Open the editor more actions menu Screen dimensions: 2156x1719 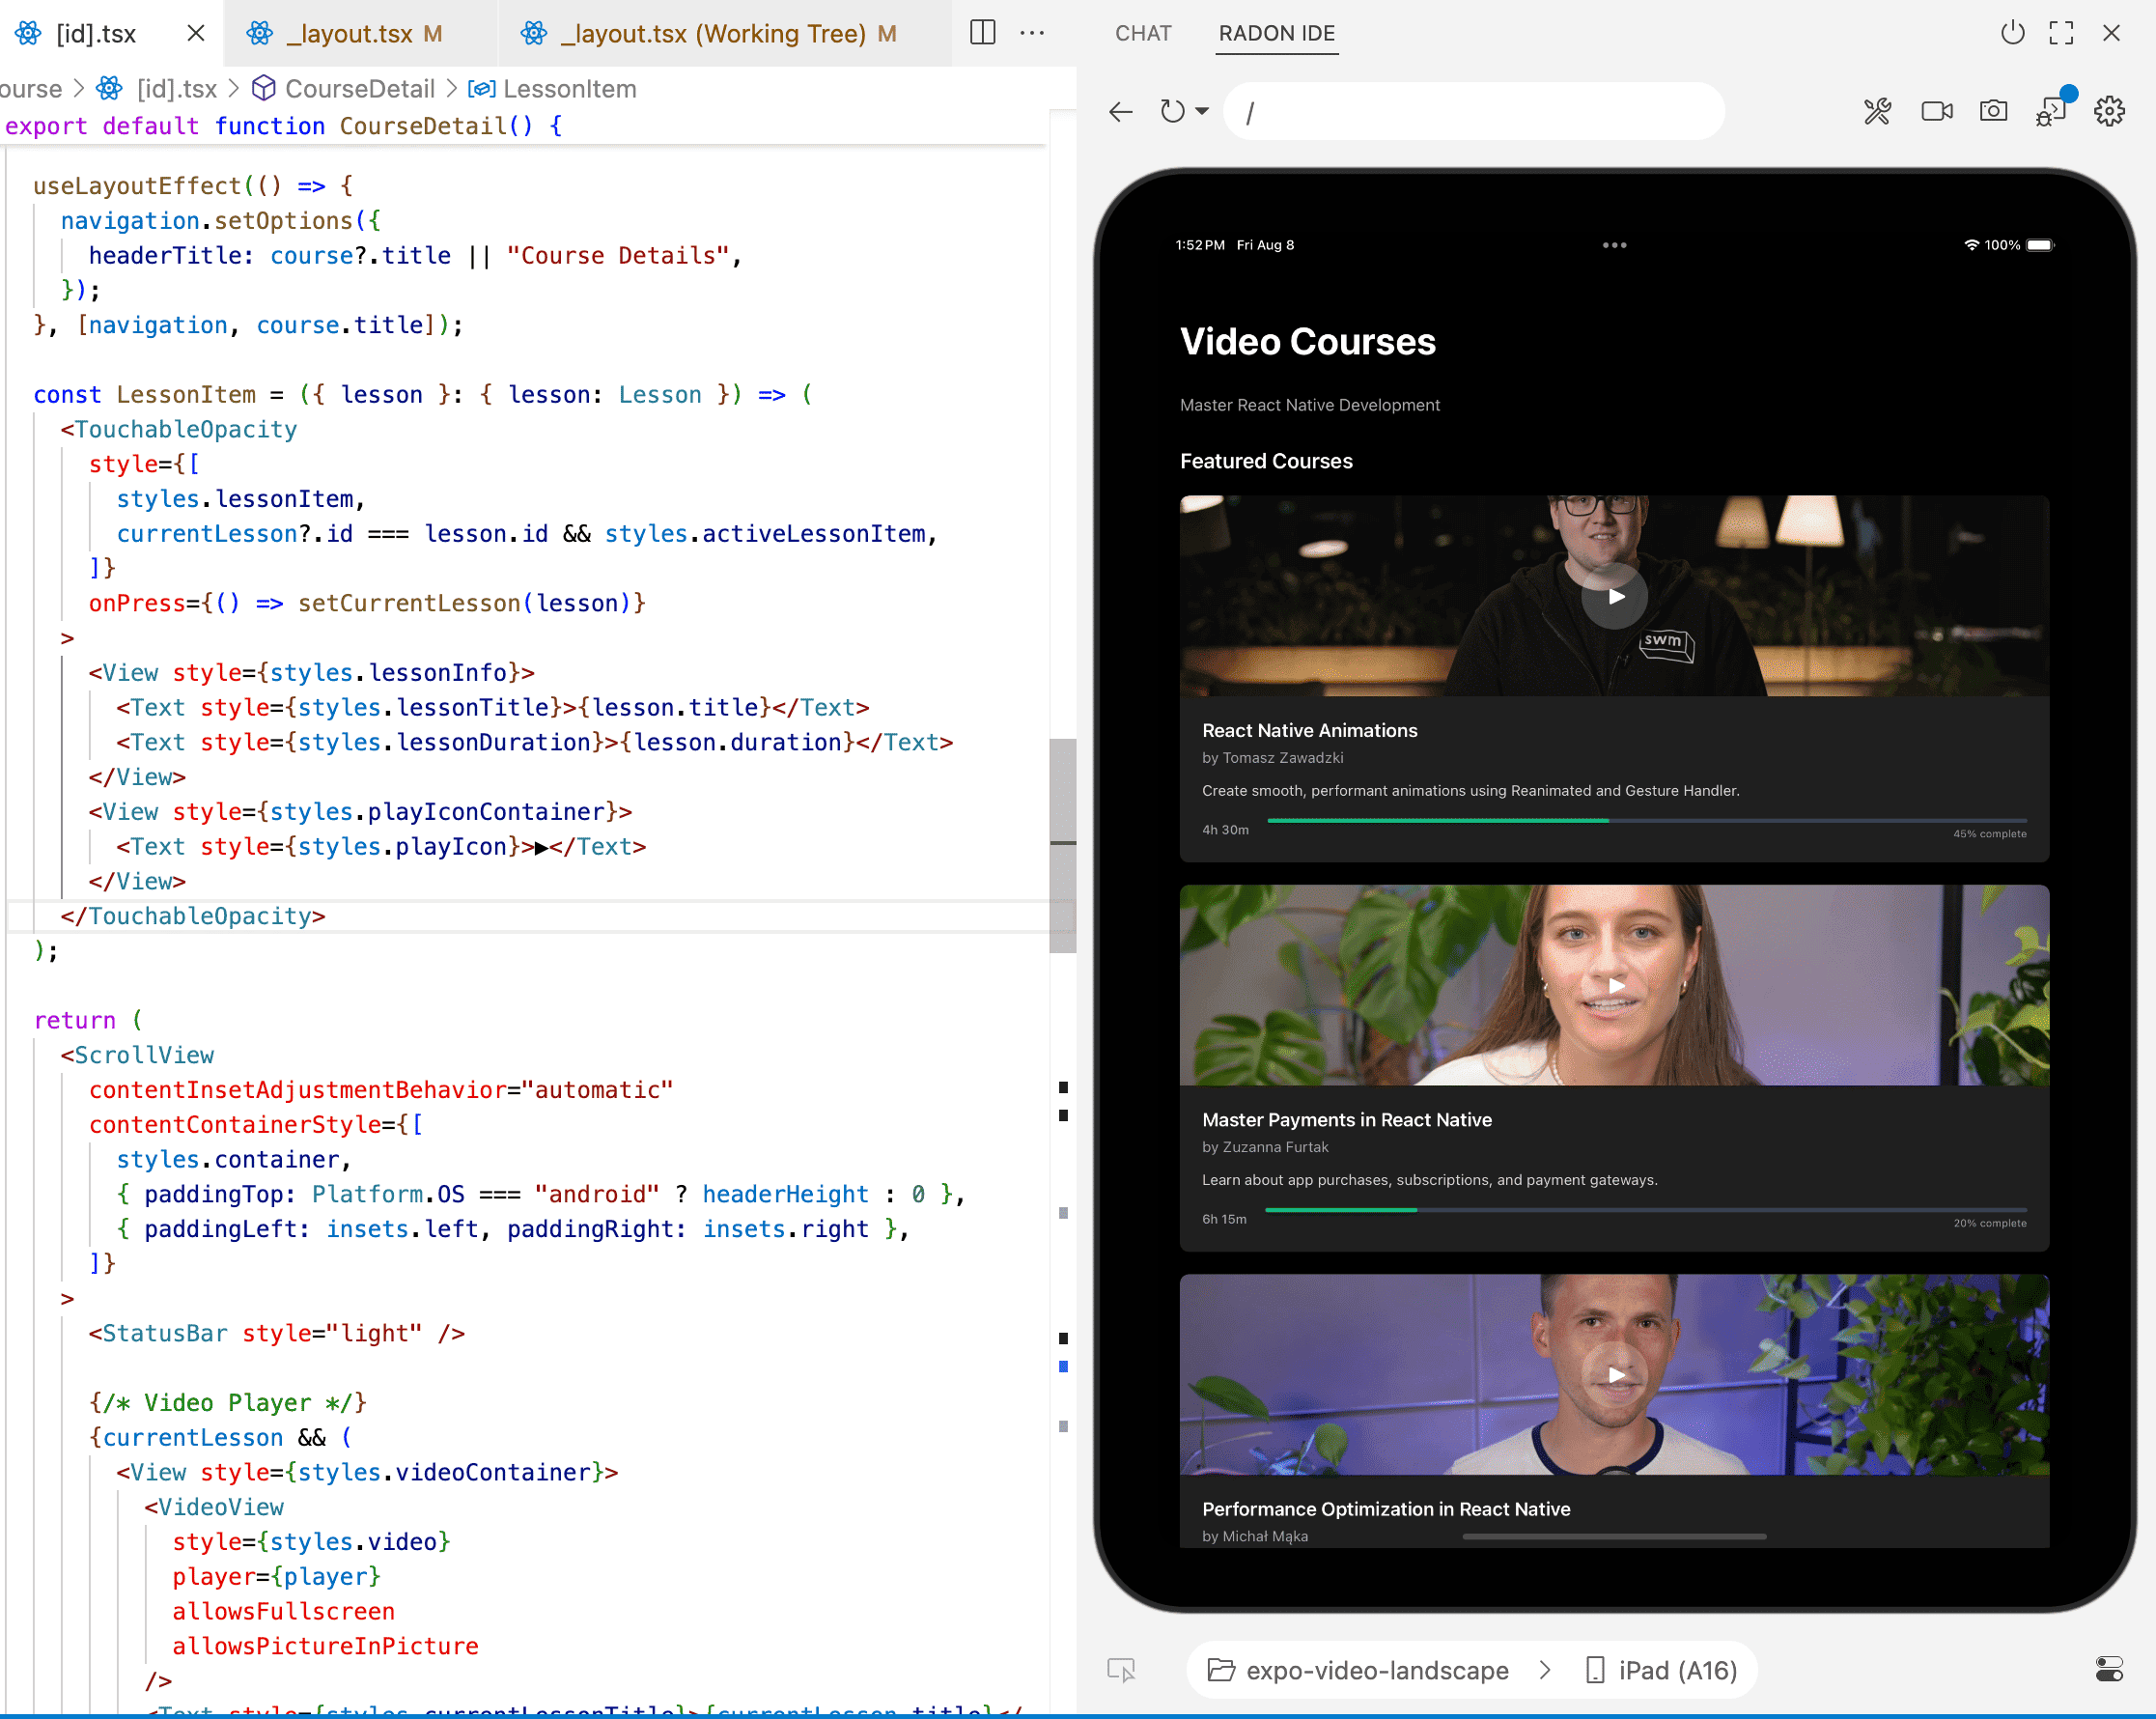pyautogui.click(x=1033, y=32)
